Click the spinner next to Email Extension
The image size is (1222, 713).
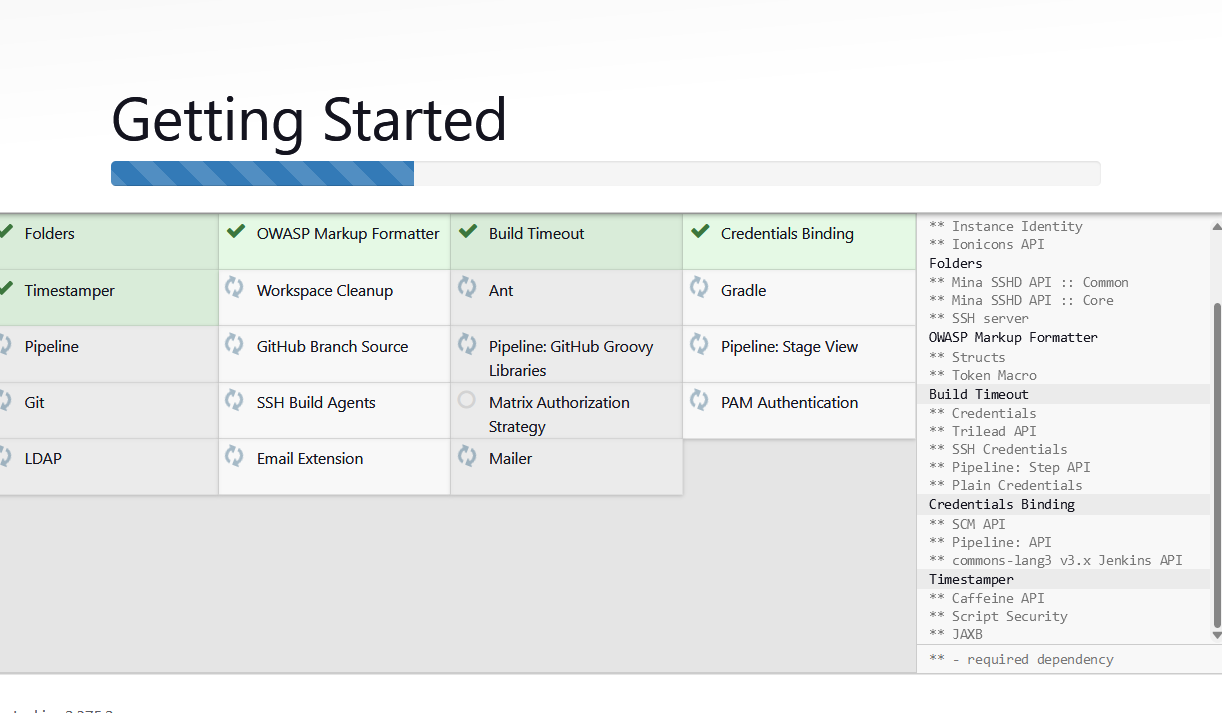[x=234, y=457]
